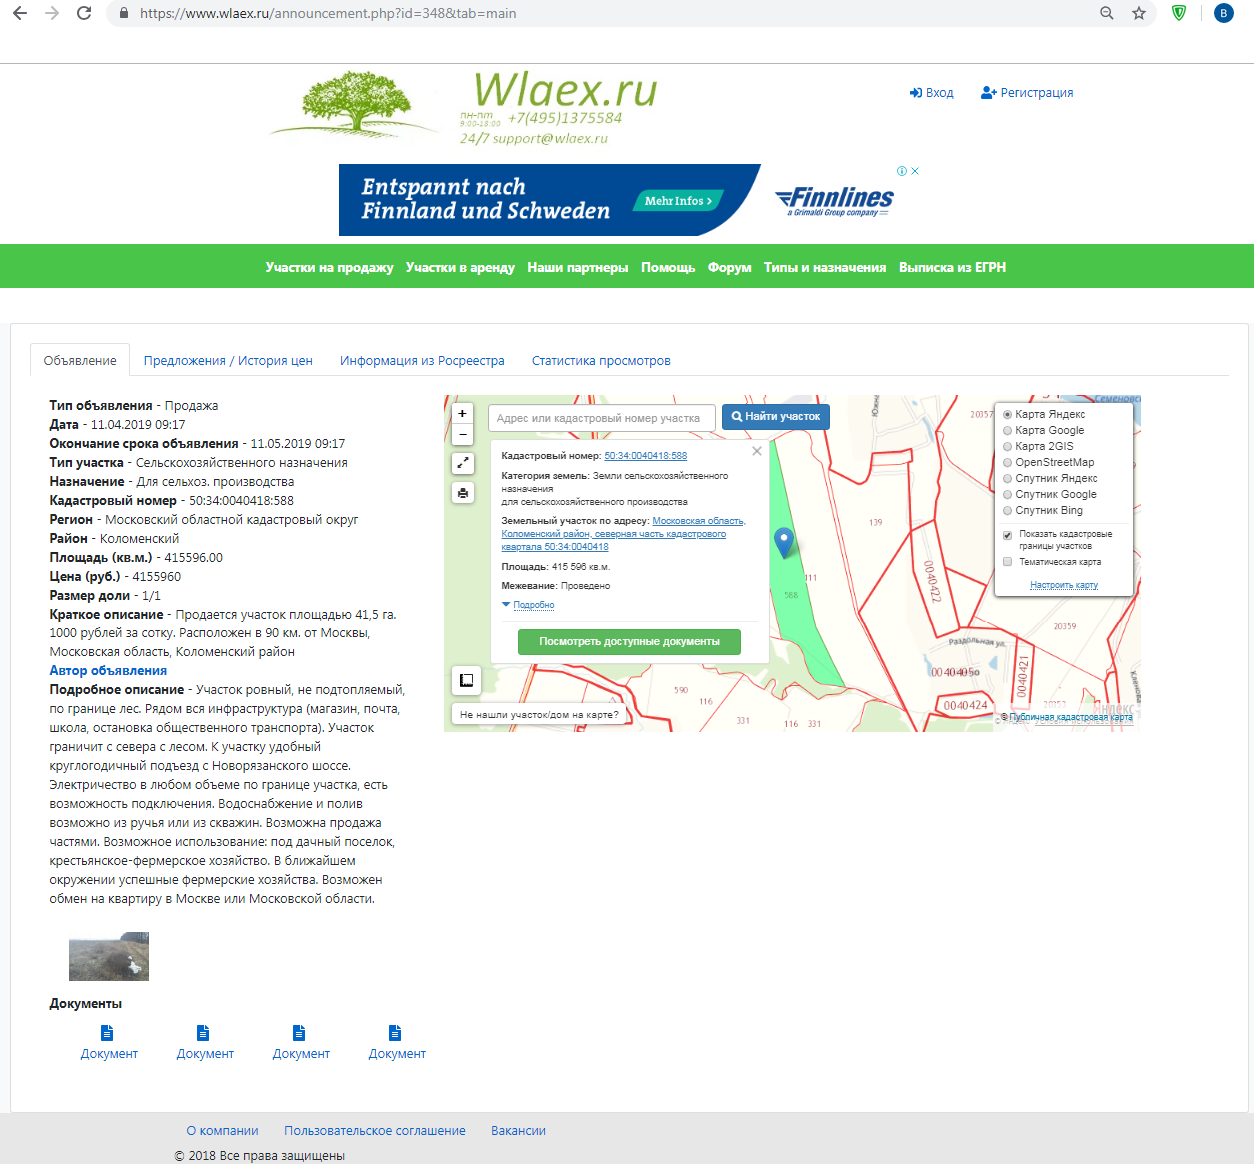The height and width of the screenshot is (1164, 1254).
Task: Open browser zoom magnifier icon
Action: [1107, 13]
